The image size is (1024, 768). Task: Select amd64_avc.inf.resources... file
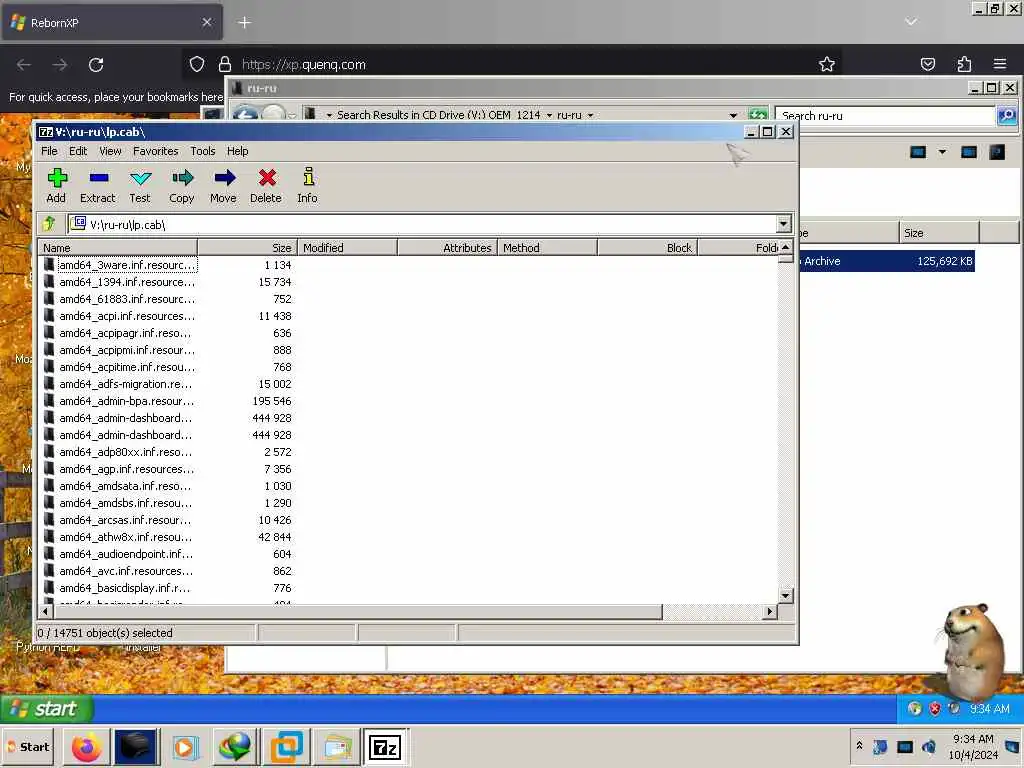tap(126, 570)
